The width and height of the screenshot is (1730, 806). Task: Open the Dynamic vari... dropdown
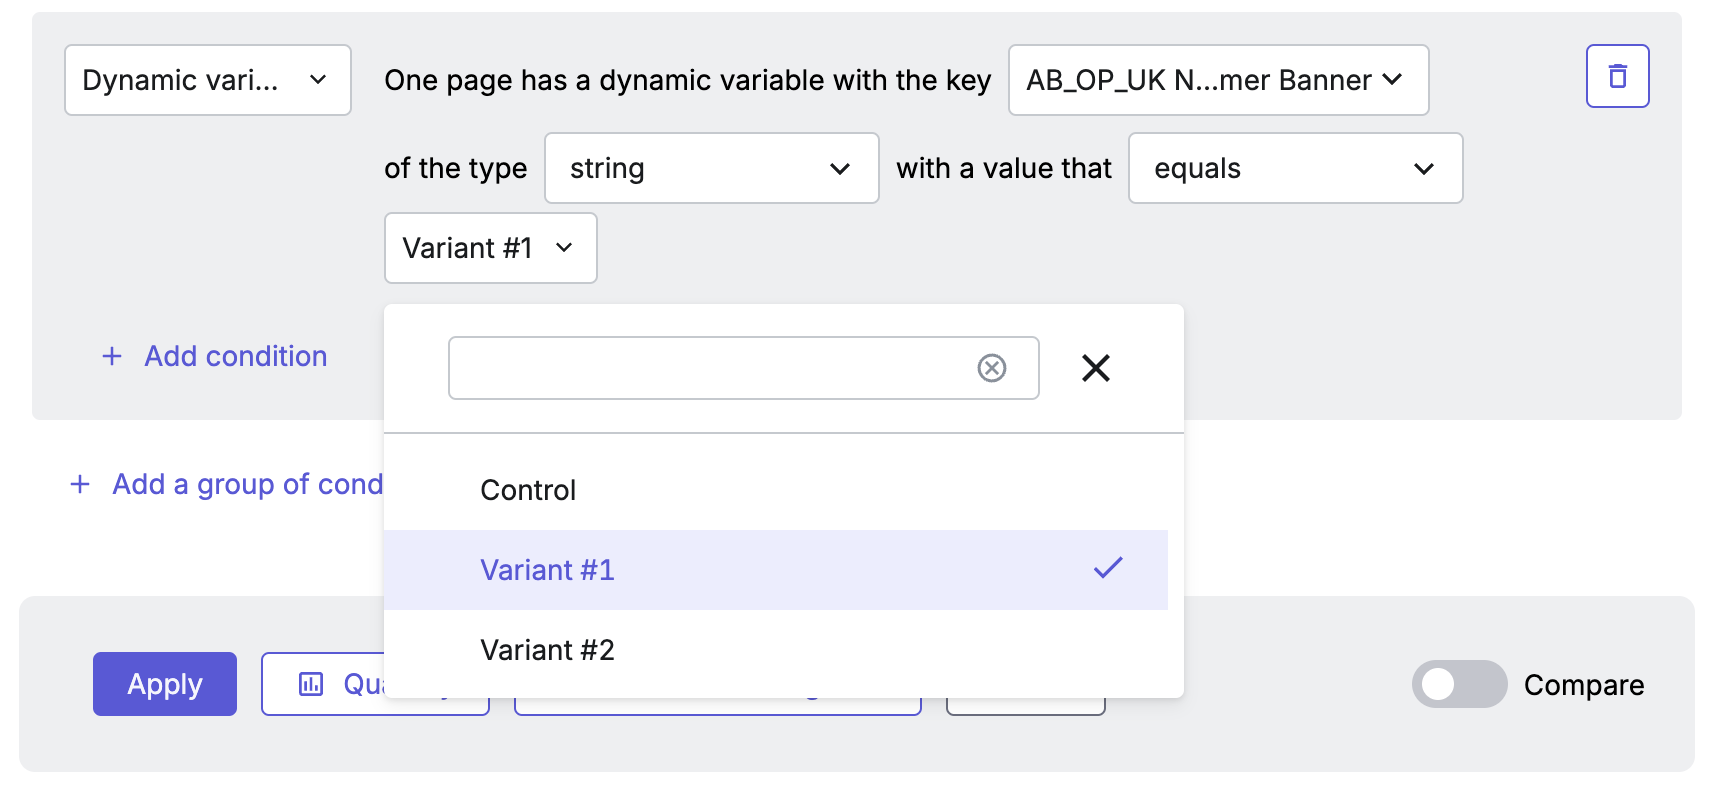(x=208, y=80)
